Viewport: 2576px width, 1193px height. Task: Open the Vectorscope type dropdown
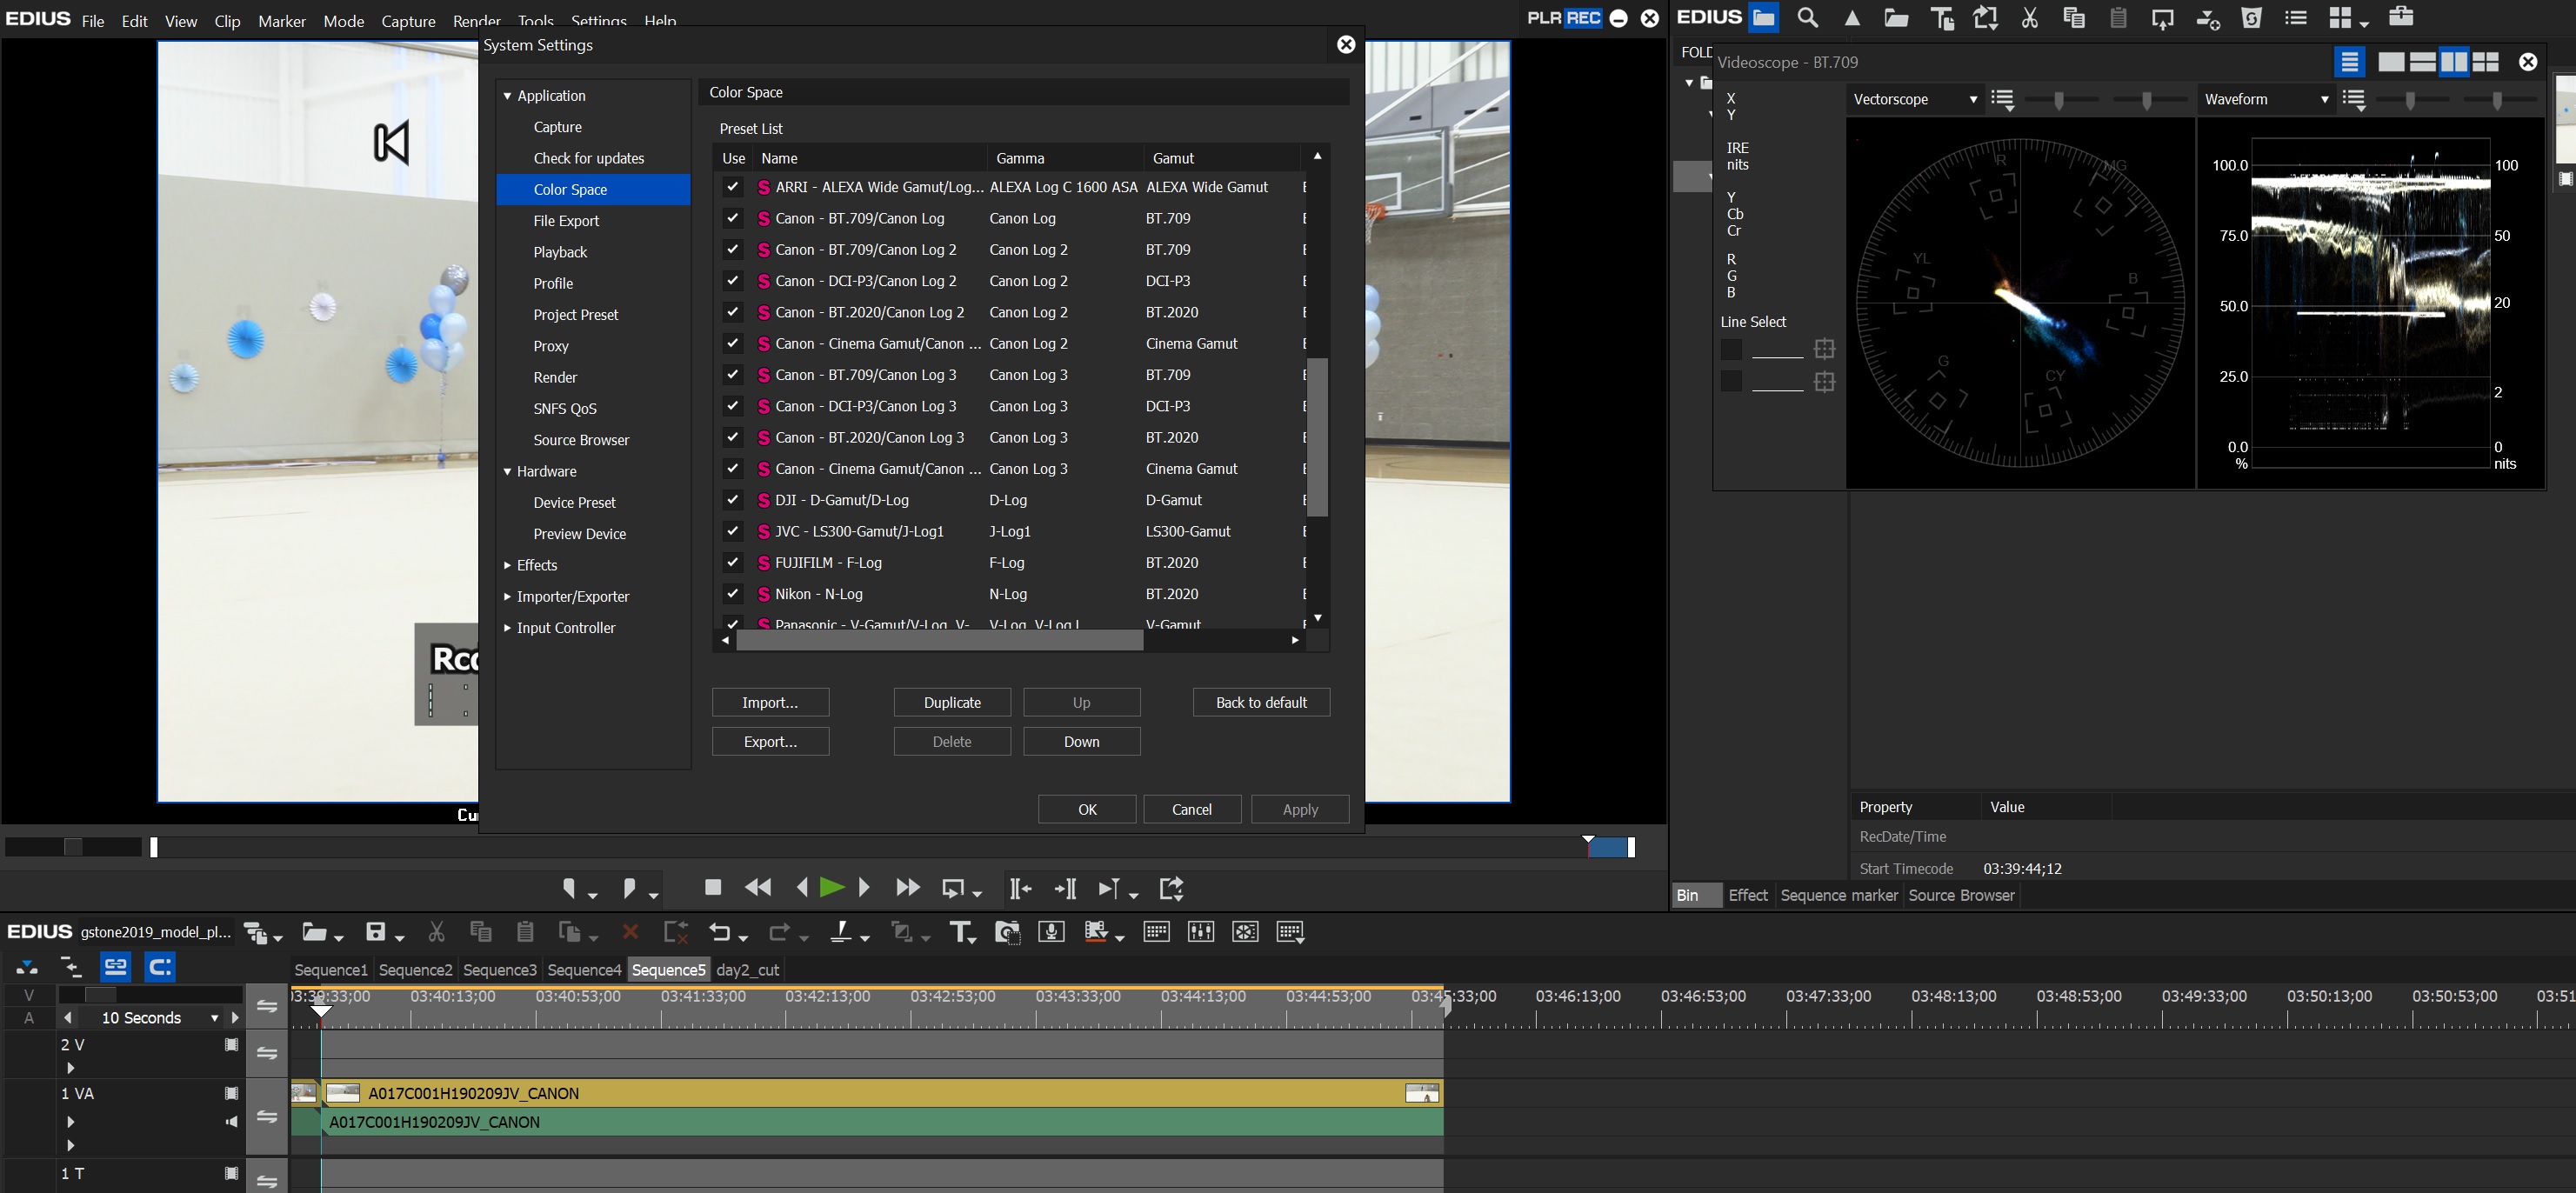tap(1914, 99)
